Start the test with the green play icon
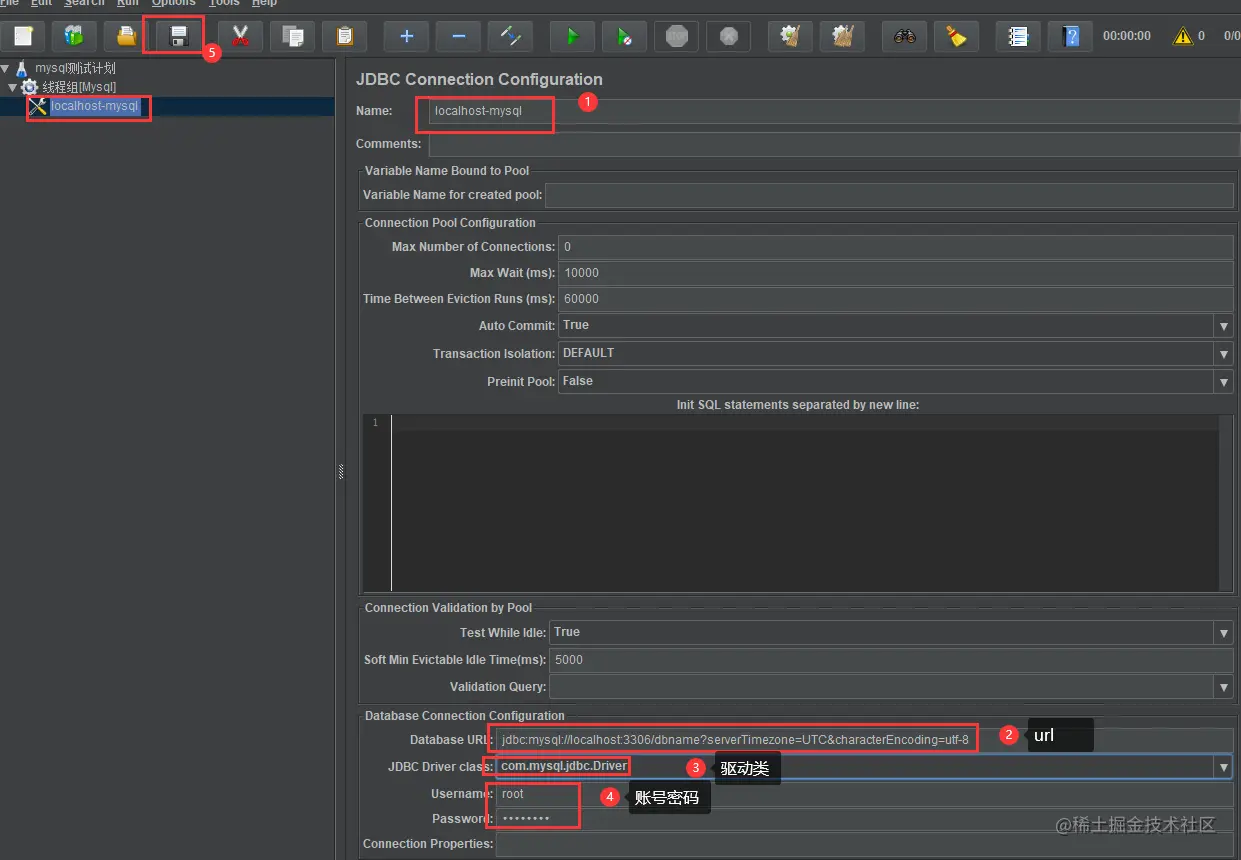The width and height of the screenshot is (1241, 860). pos(572,37)
